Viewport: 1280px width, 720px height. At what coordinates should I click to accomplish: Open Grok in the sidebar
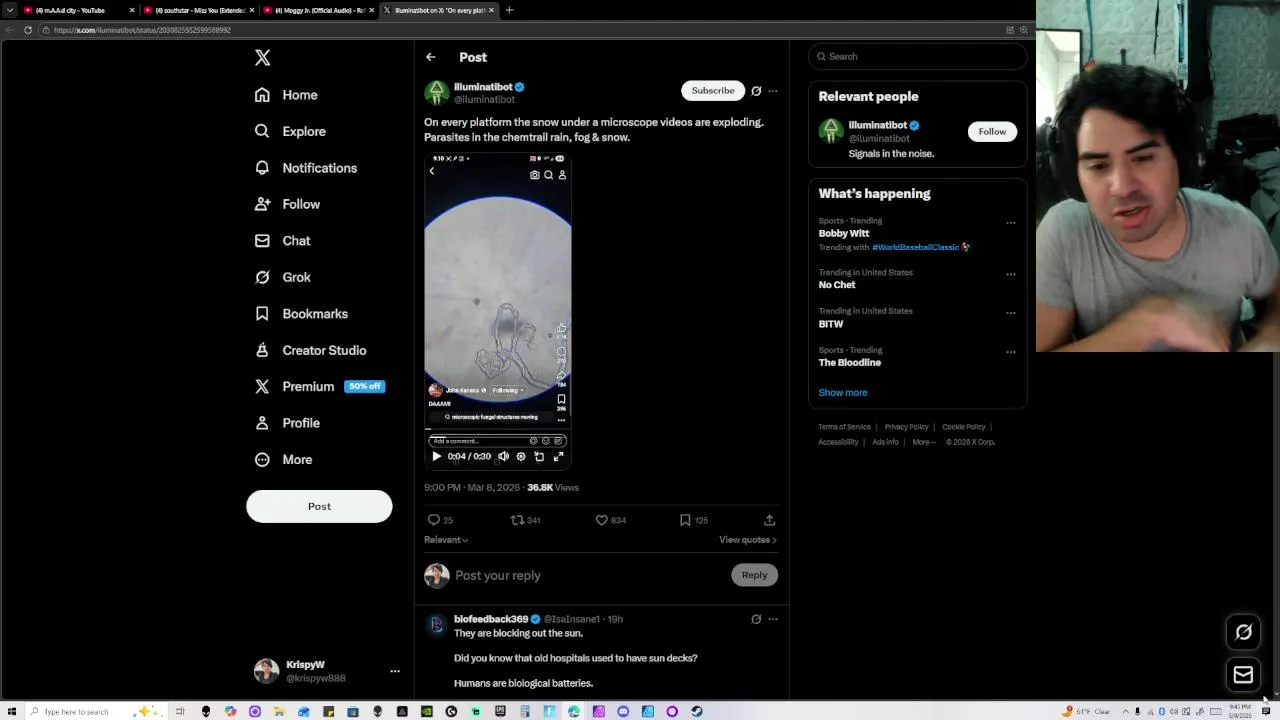pyautogui.click(x=282, y=277)
